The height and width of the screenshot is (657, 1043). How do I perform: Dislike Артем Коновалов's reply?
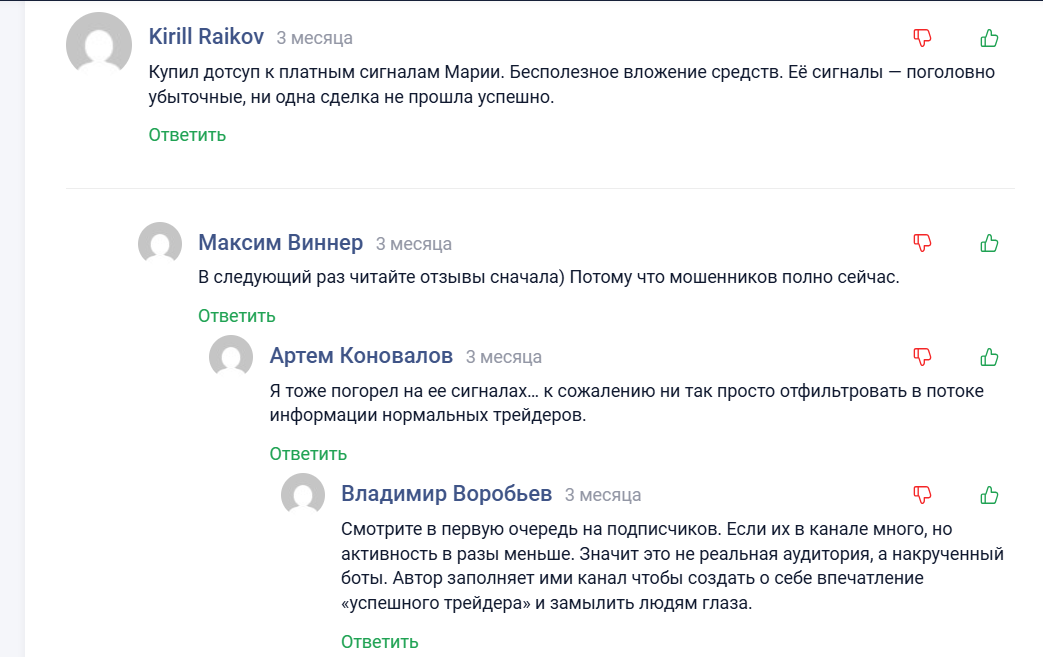click(x=921, y=356)
